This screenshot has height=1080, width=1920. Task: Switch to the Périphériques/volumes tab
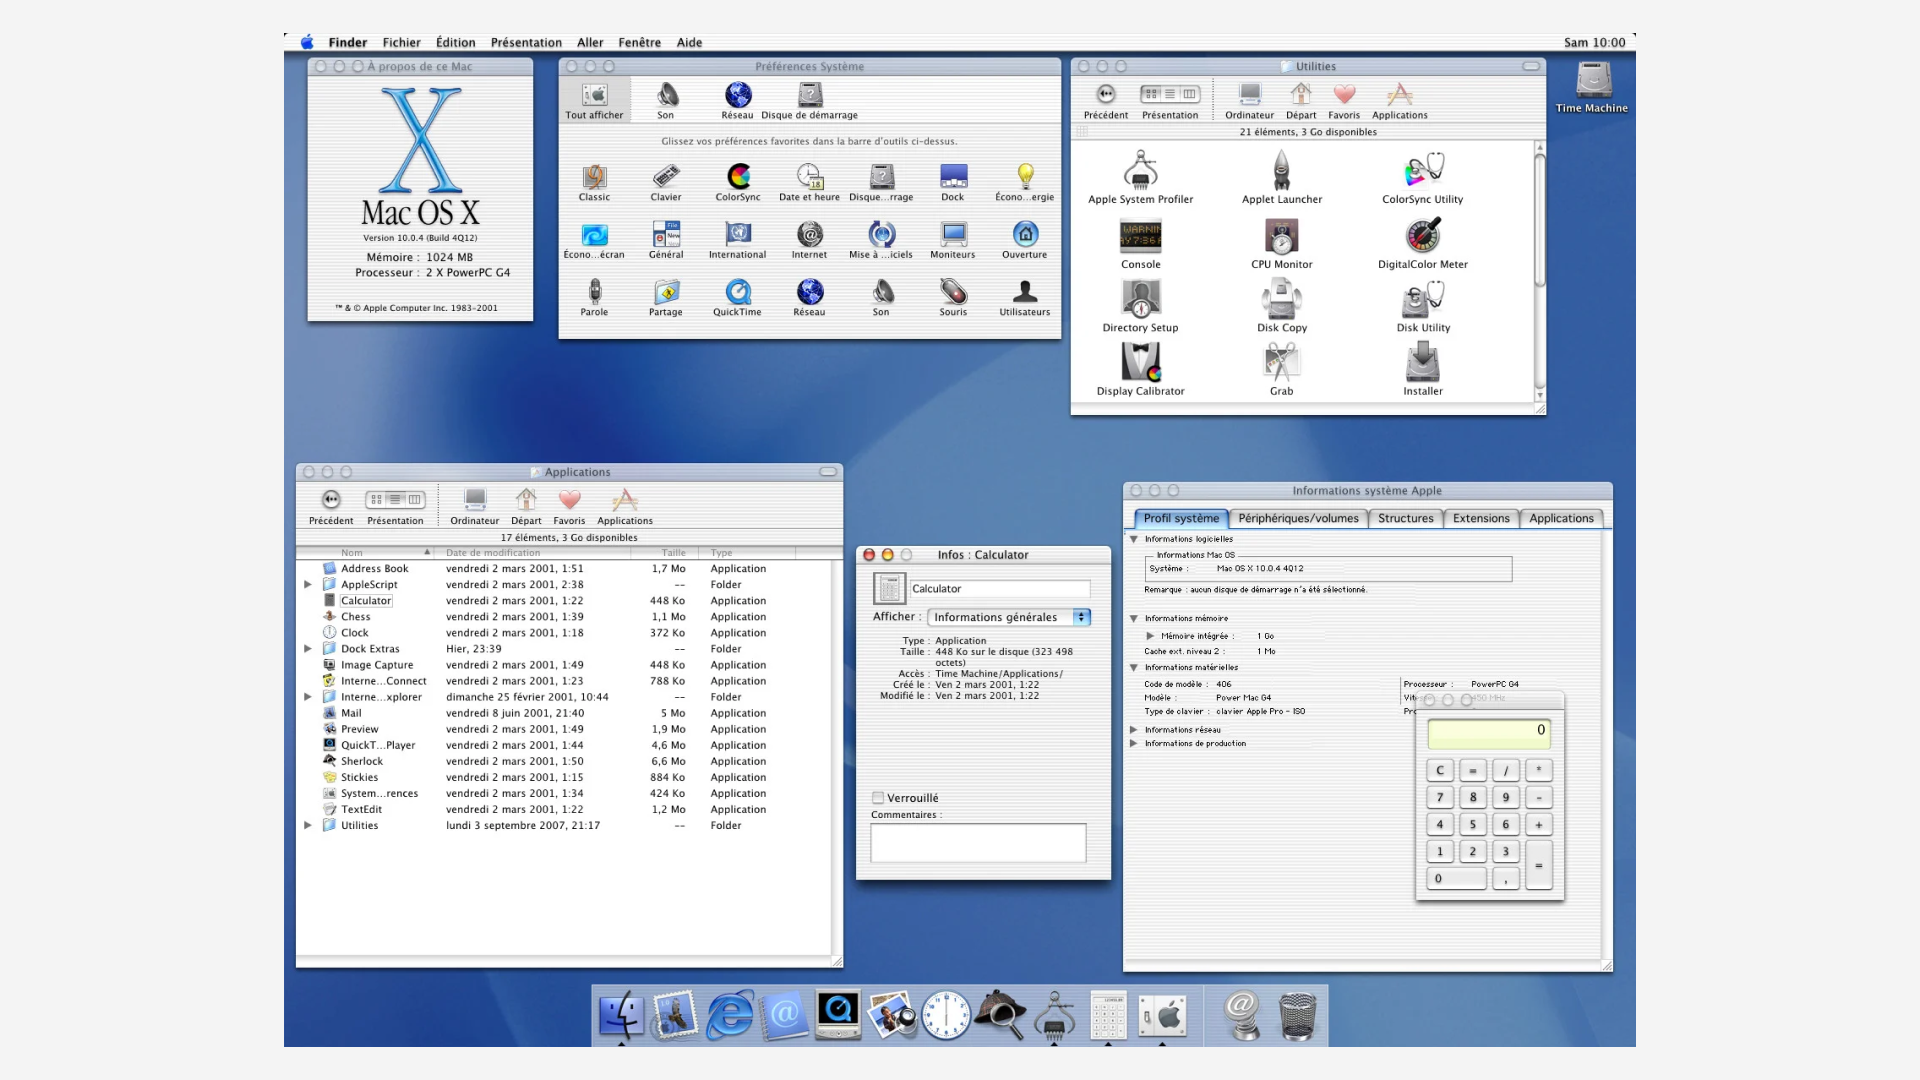(x=1298, y=518)
